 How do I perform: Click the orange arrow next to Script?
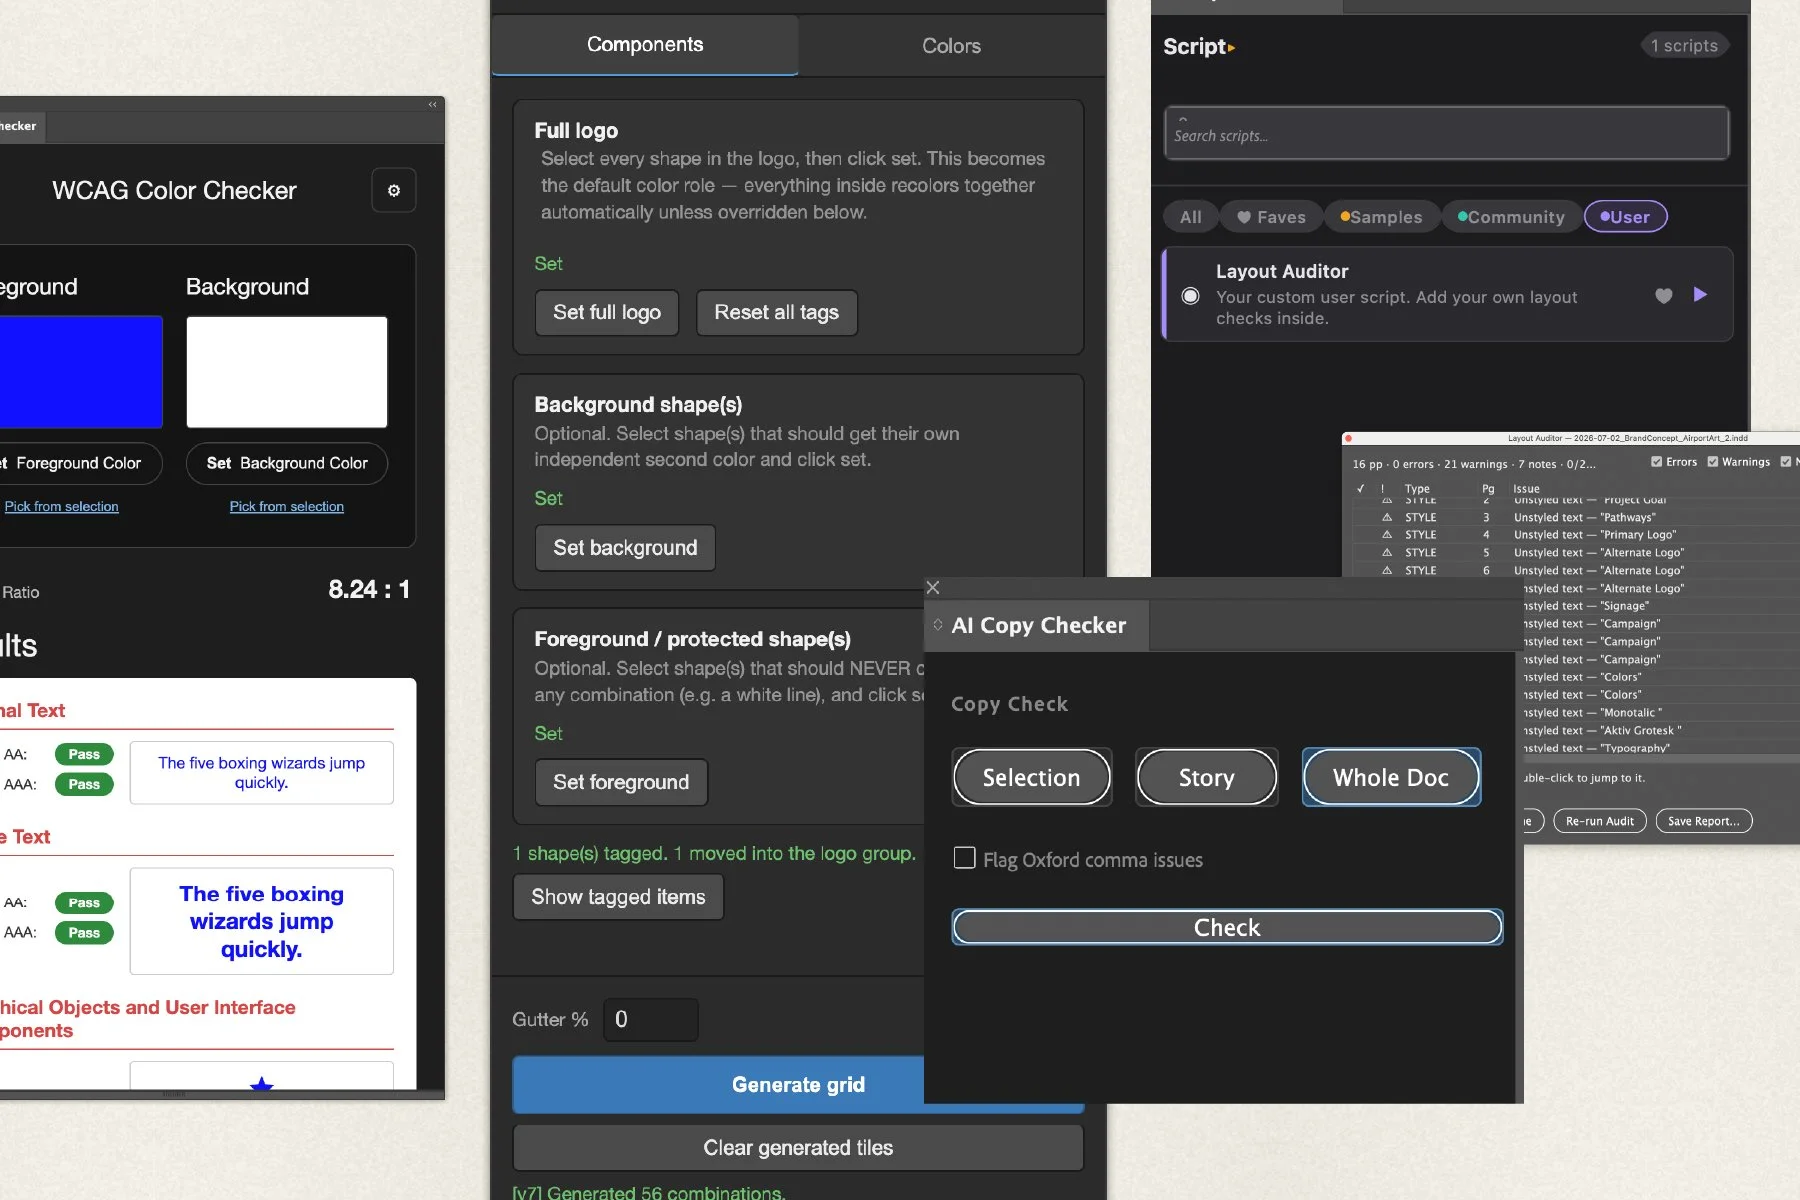1232,47
